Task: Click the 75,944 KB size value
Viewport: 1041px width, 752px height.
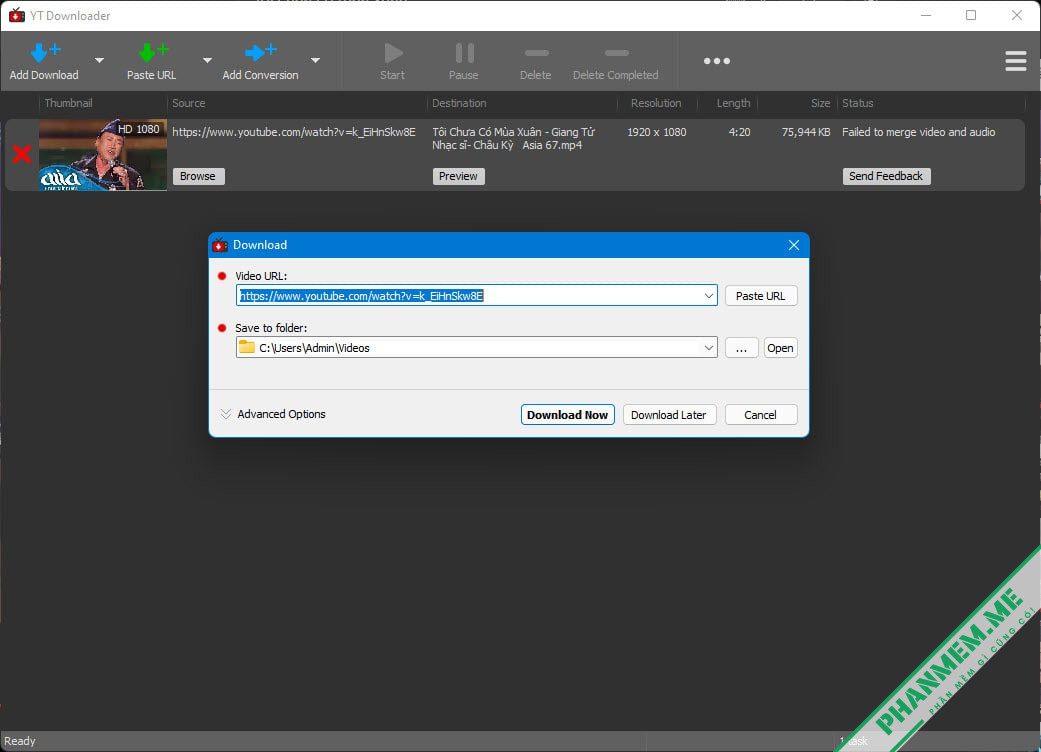Action: click(x=806, y=132)
